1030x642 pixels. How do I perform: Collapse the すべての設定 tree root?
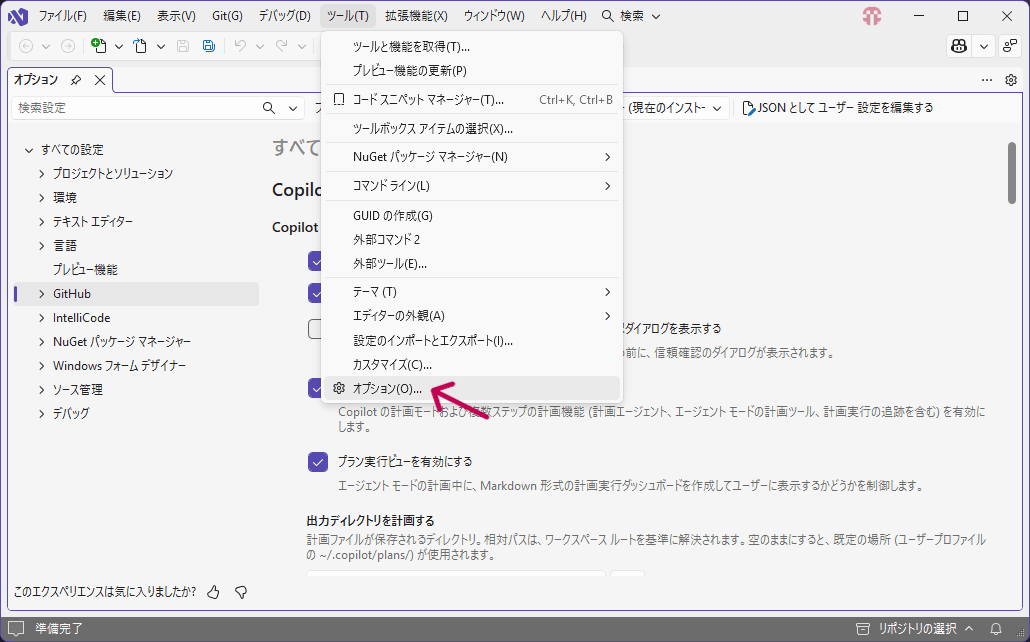tap(29, 150)
